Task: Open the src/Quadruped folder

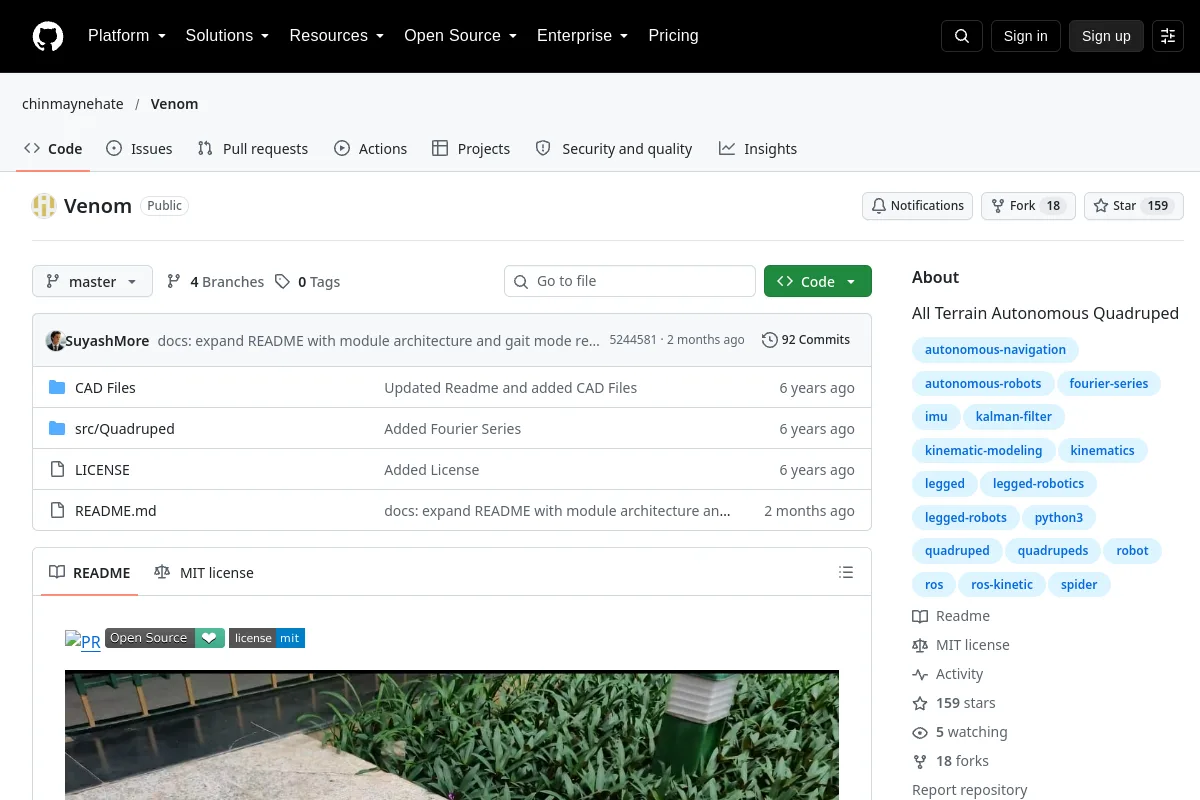Action: (125, 429)
